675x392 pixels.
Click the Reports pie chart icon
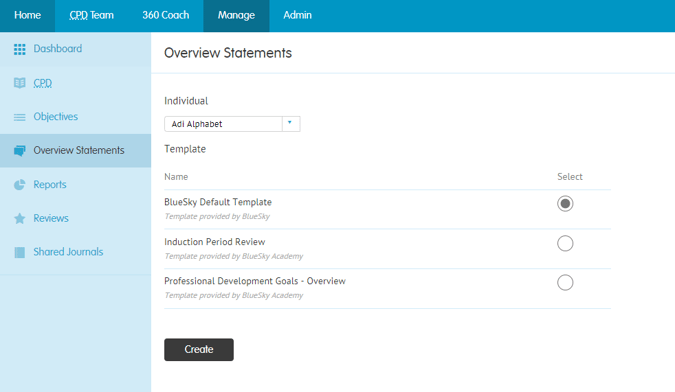[x=19, y=185]
